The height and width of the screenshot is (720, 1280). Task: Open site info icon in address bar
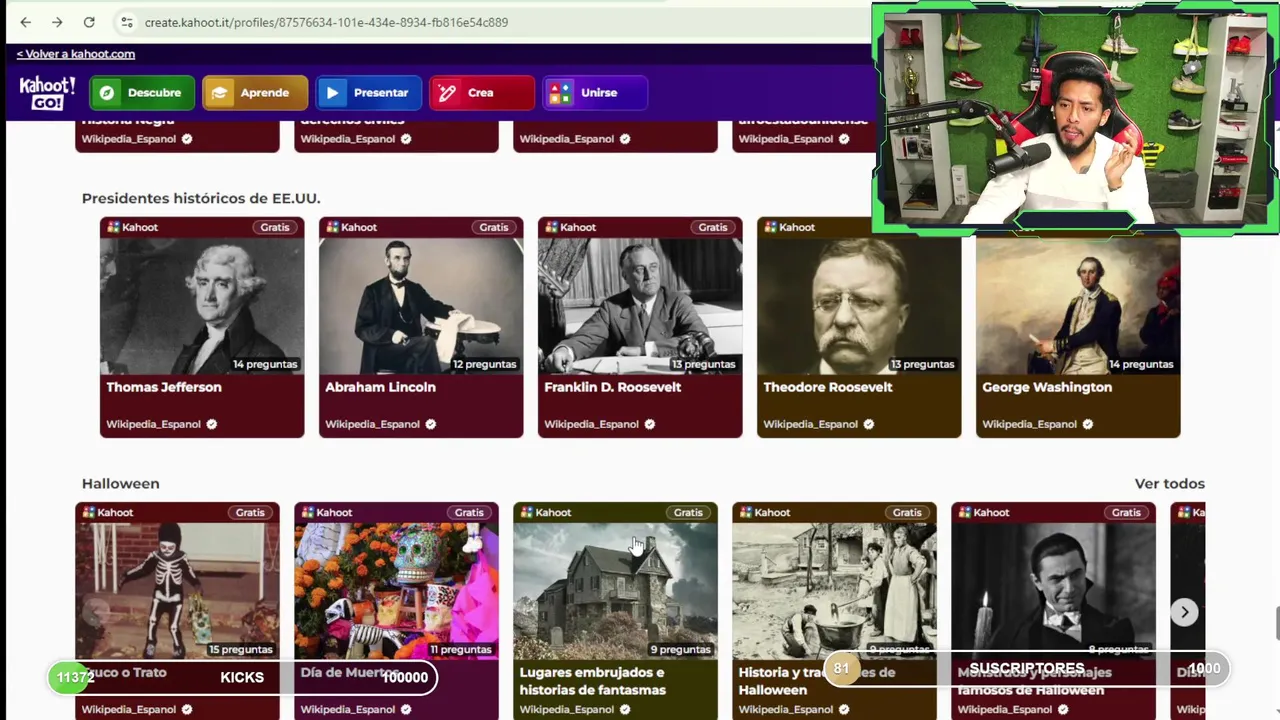pyautogui.click(x=126, y=22)
